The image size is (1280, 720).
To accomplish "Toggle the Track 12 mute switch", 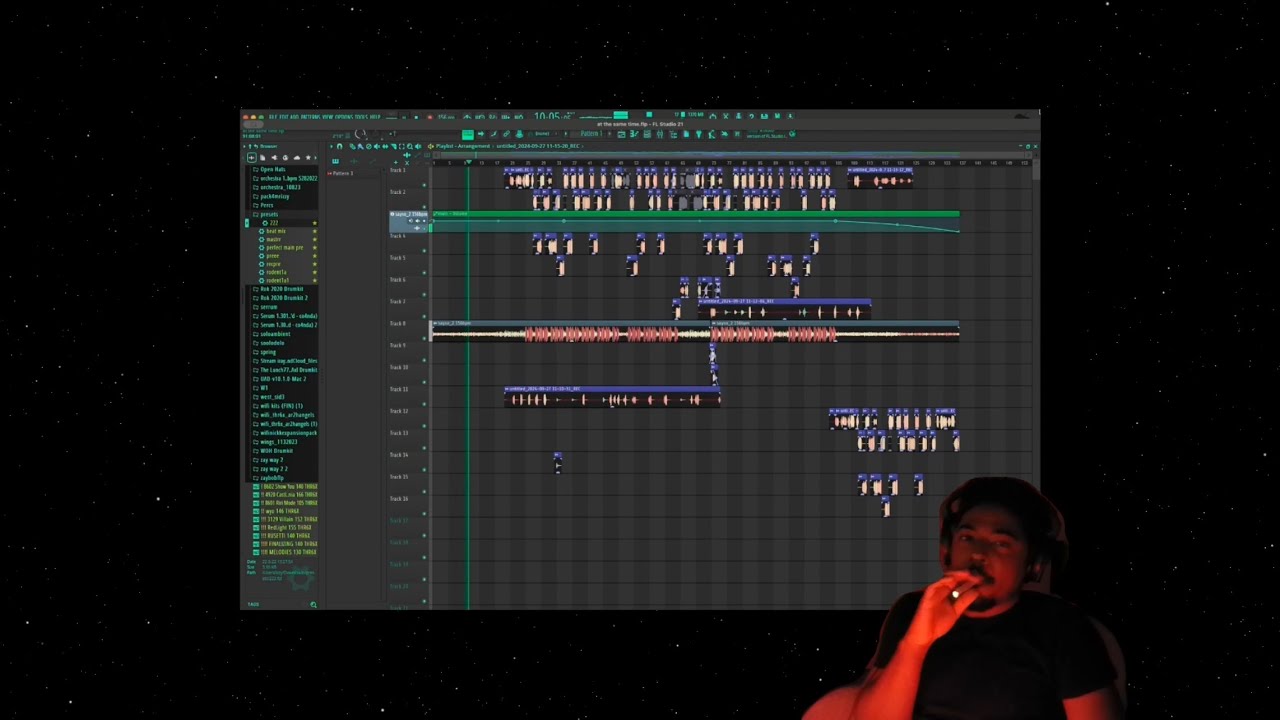I will (424, 427).
